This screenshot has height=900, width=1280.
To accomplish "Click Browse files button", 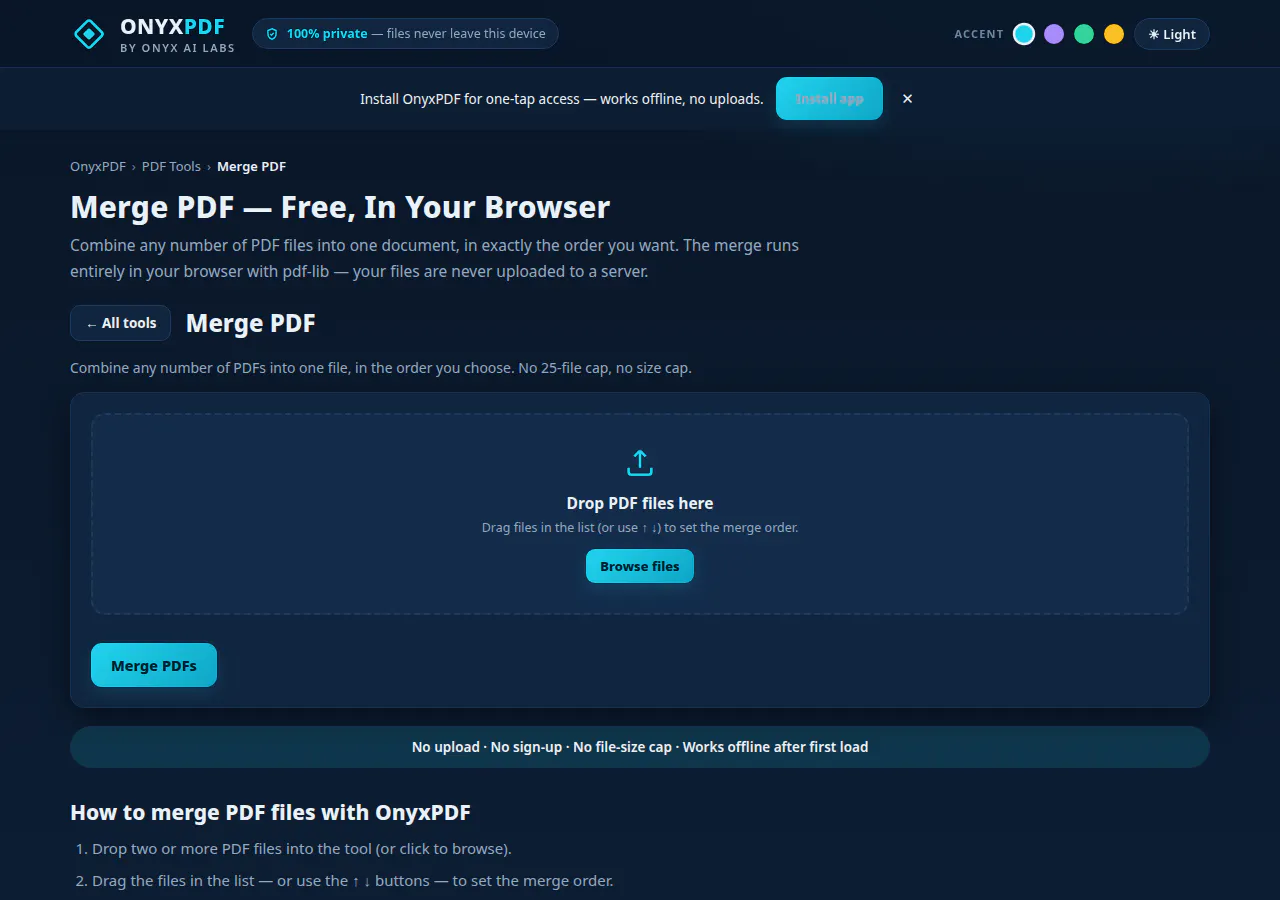I will (x=640, y=566).
